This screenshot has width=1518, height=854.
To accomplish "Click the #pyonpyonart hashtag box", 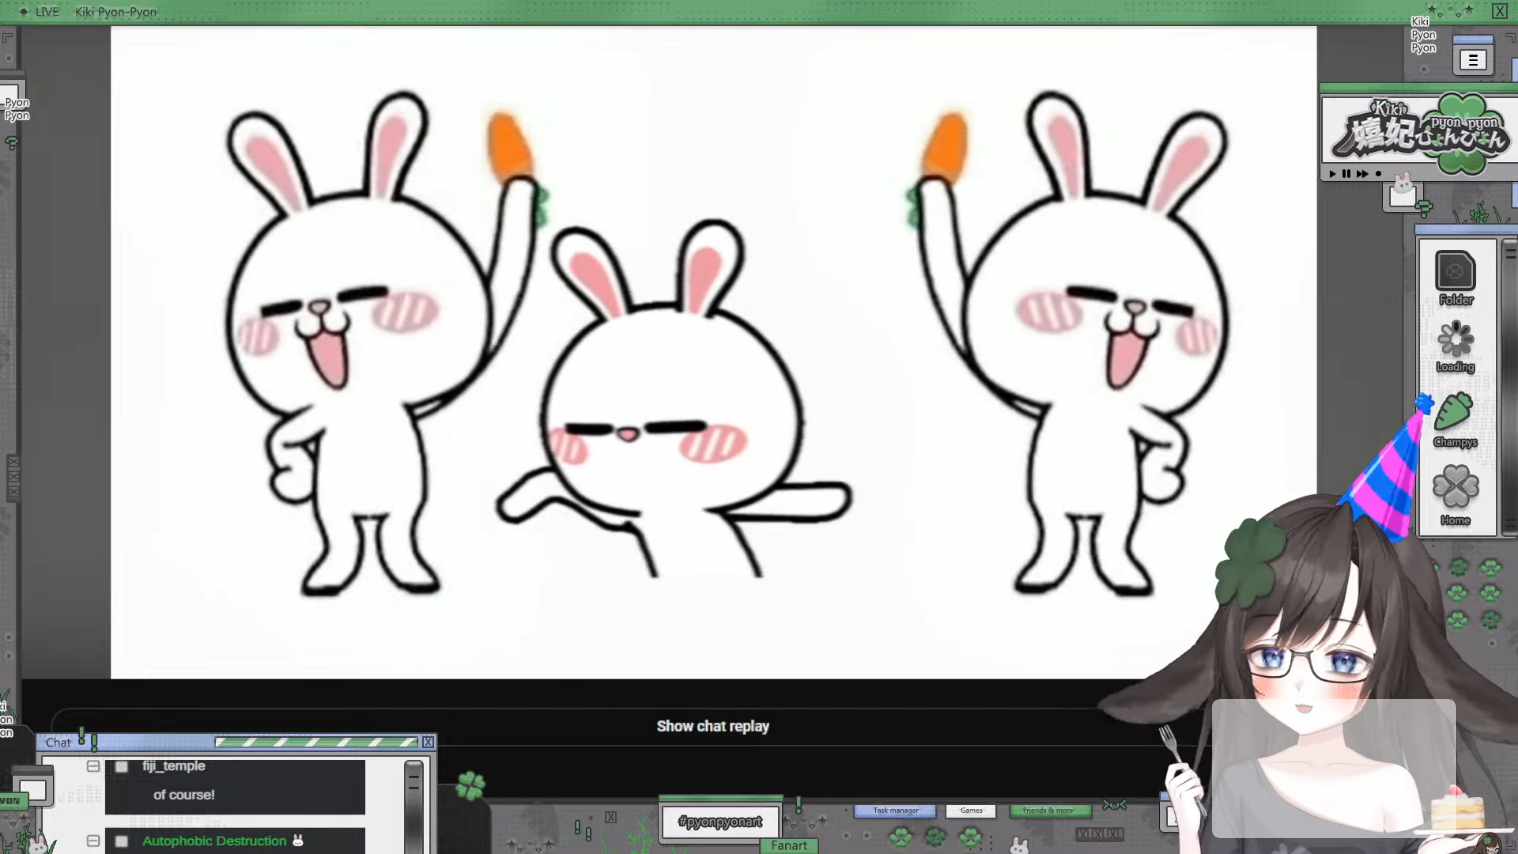I will coord(720,822).
